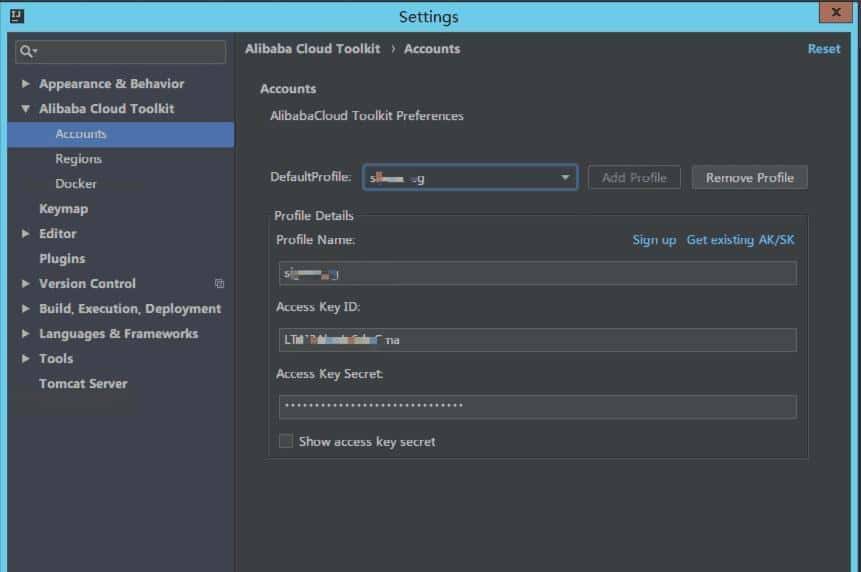Expand the Editor settings section

[x=25, y=234]
